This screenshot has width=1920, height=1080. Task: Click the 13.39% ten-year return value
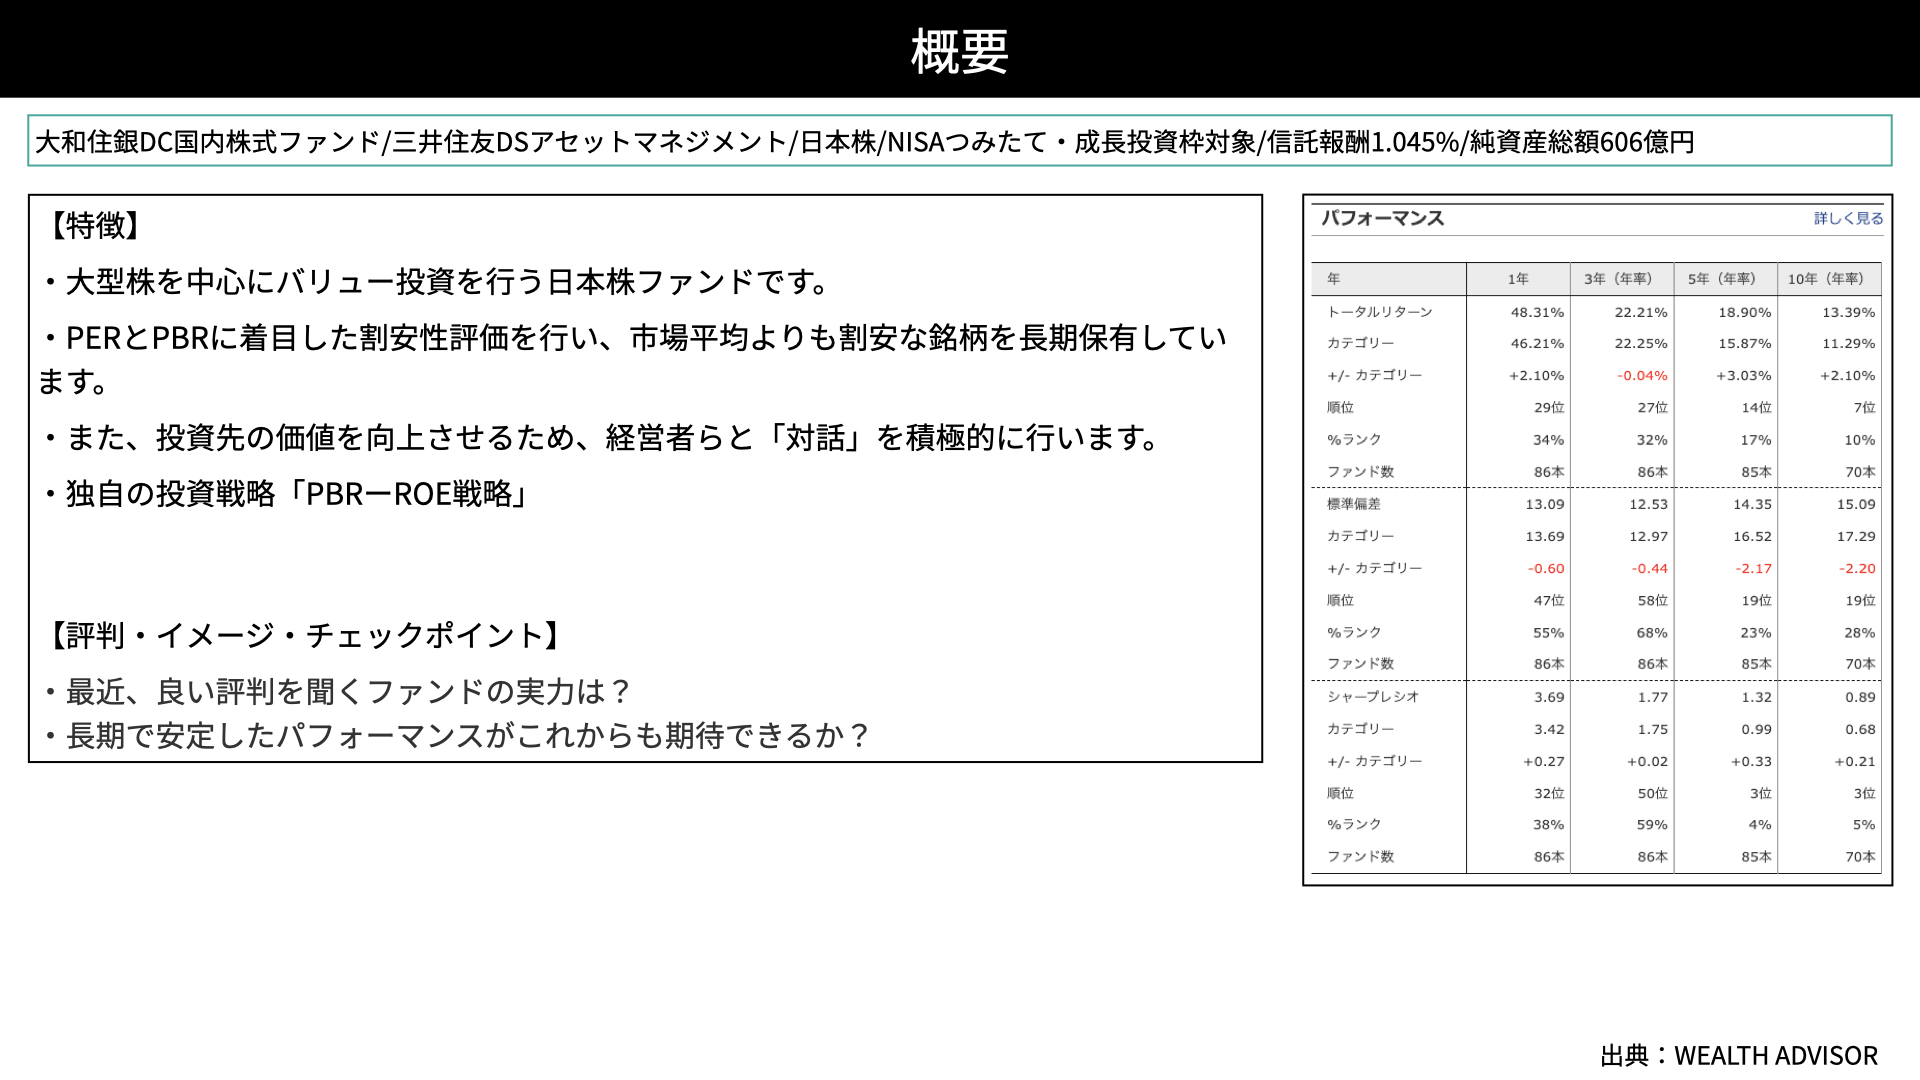click(1849, 312)
